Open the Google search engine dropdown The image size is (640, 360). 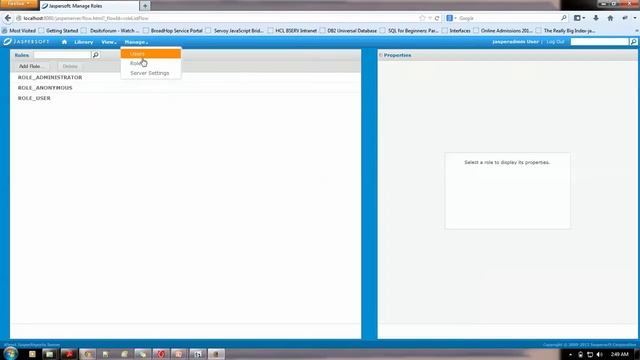(x=451, y=18)
